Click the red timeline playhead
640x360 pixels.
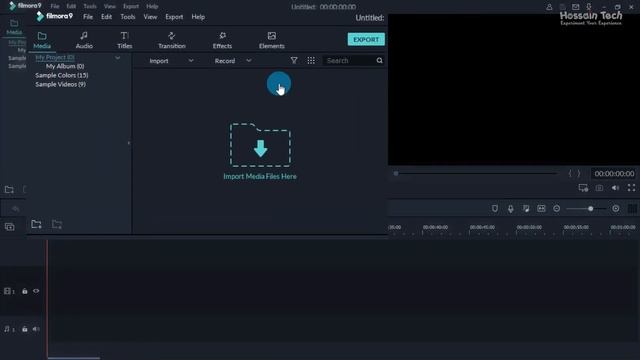47,298
